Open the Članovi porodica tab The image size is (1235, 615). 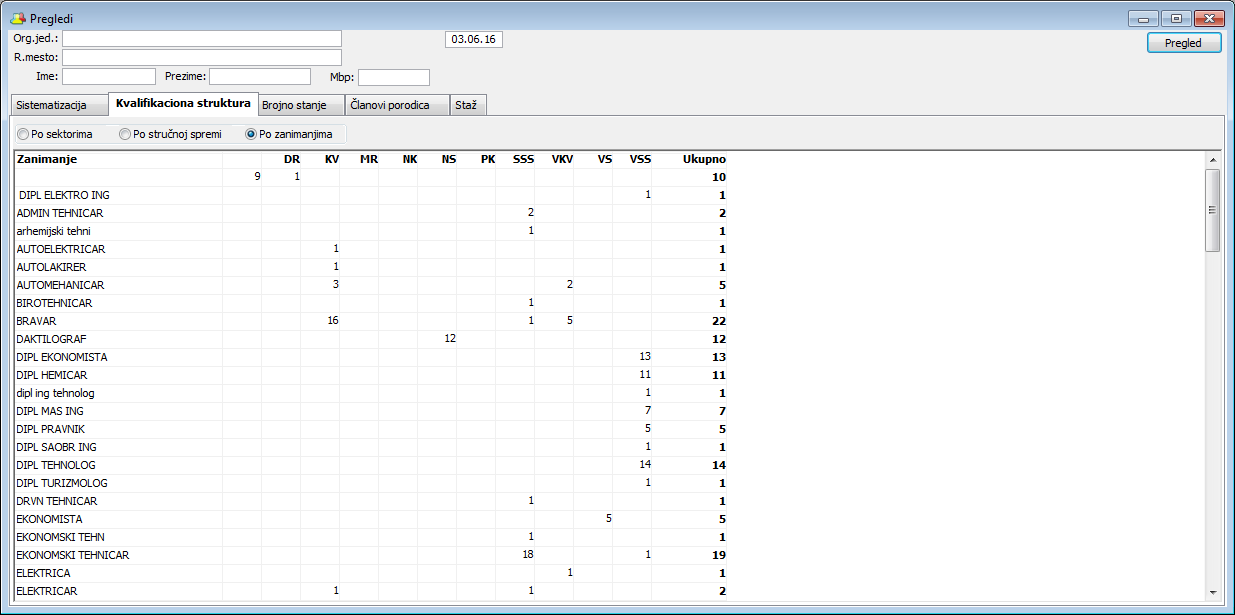pos(397,106)
